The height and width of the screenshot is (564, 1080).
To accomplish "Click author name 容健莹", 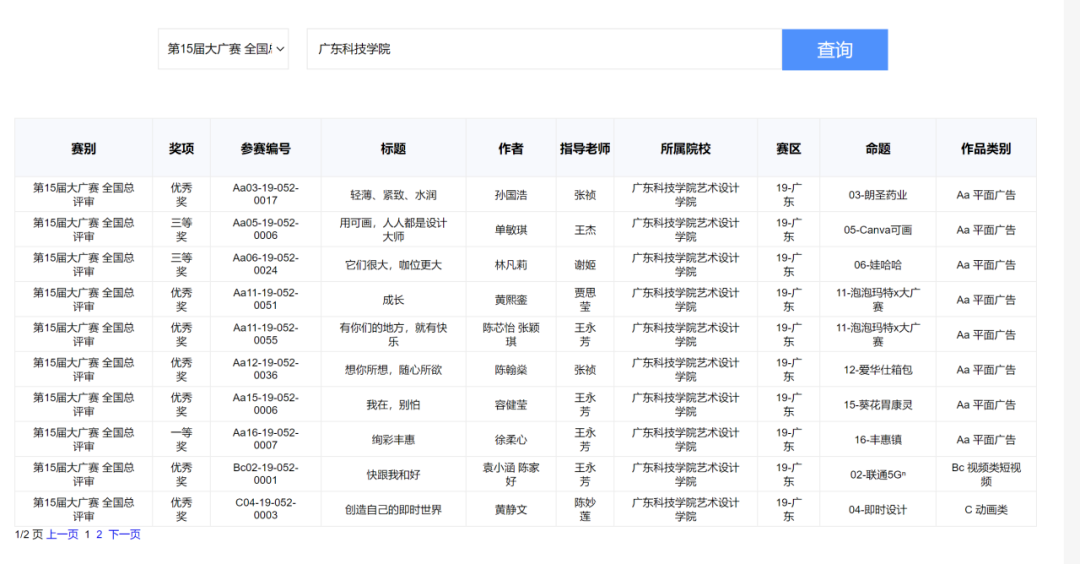I will [510, 405].
